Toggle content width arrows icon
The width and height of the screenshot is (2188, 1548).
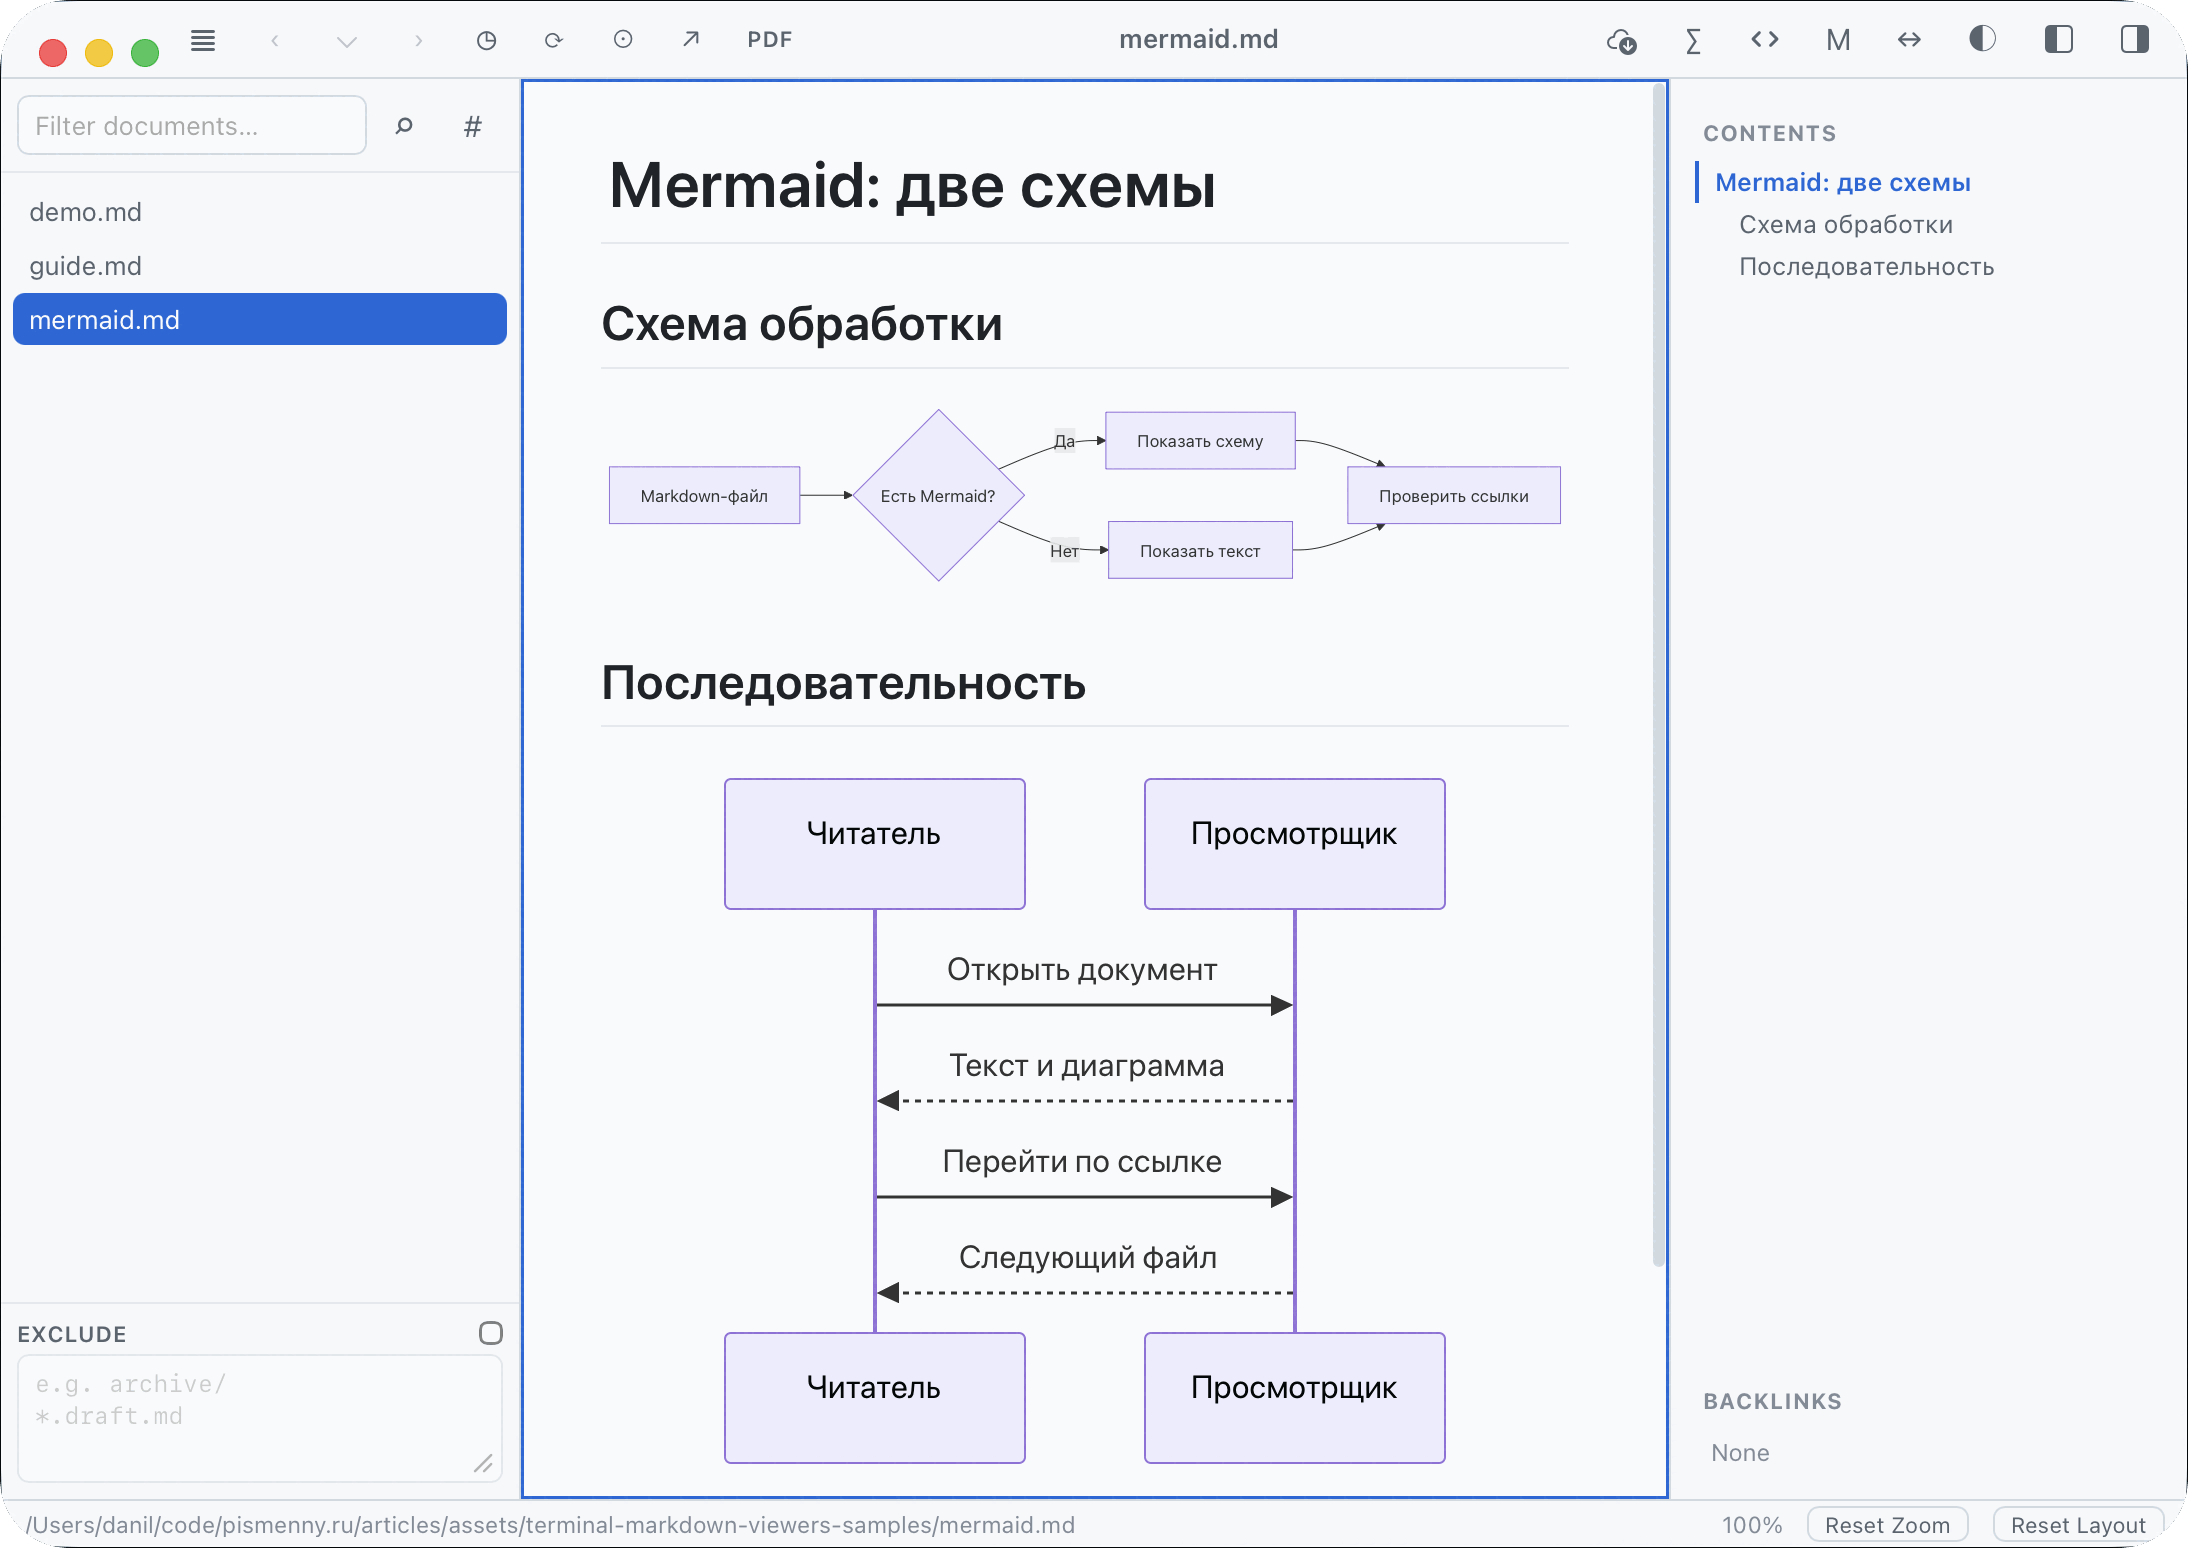pyautogui.click(x=1909, y=39)
